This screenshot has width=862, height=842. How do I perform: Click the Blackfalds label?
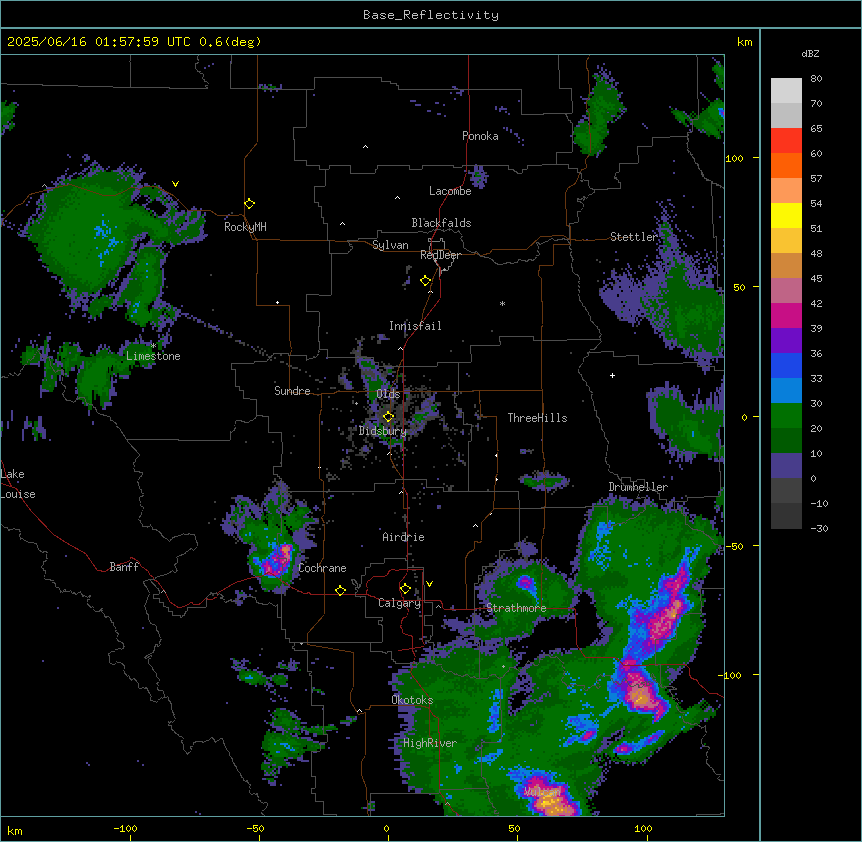click(441, 223)
